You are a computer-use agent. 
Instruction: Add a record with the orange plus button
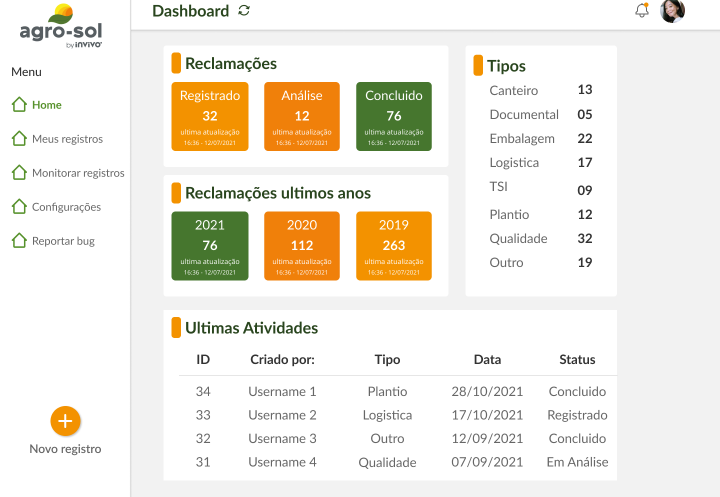65,421
